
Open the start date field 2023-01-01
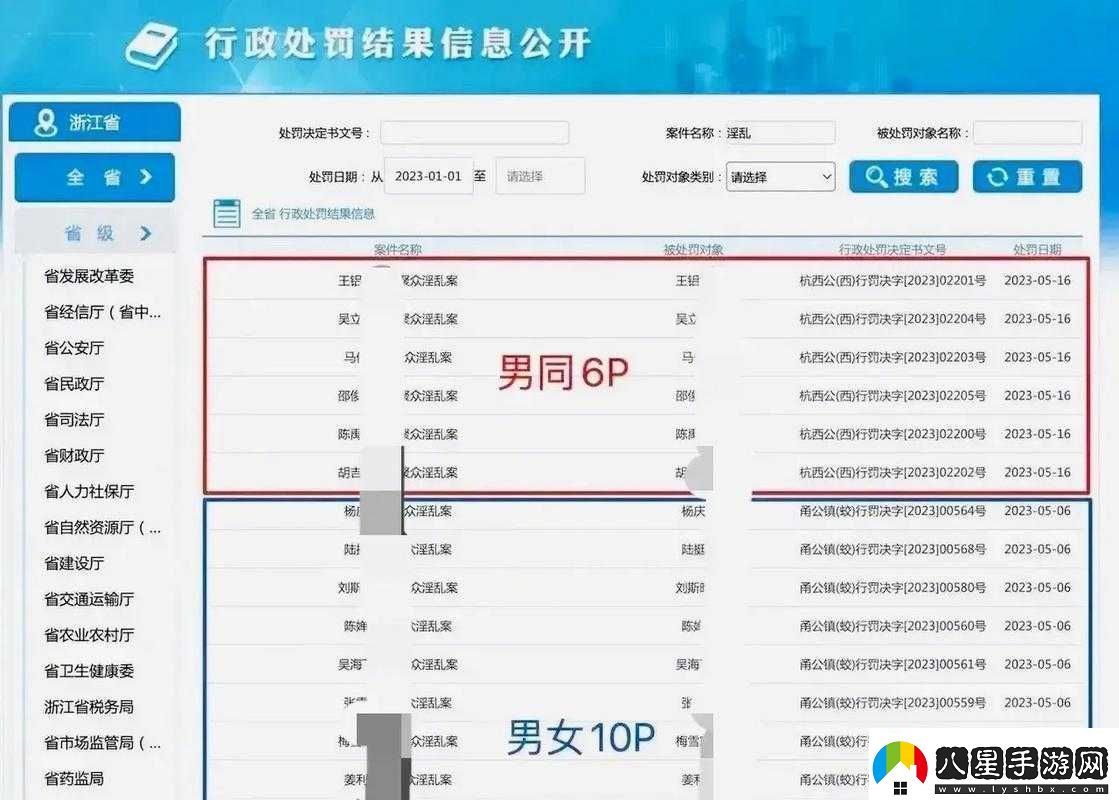pyautogui.click(x=428, y=176)
